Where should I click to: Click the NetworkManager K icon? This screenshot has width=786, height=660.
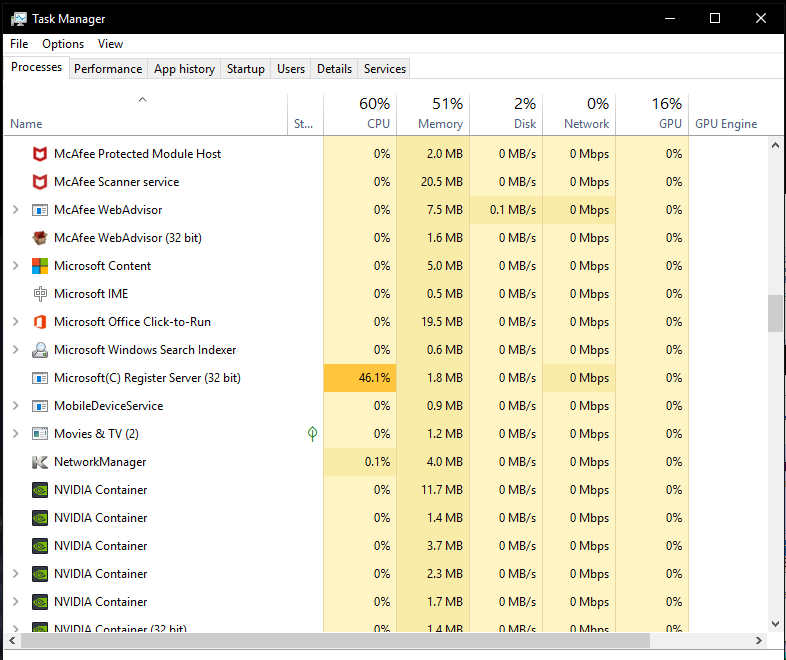coord(40,462)
